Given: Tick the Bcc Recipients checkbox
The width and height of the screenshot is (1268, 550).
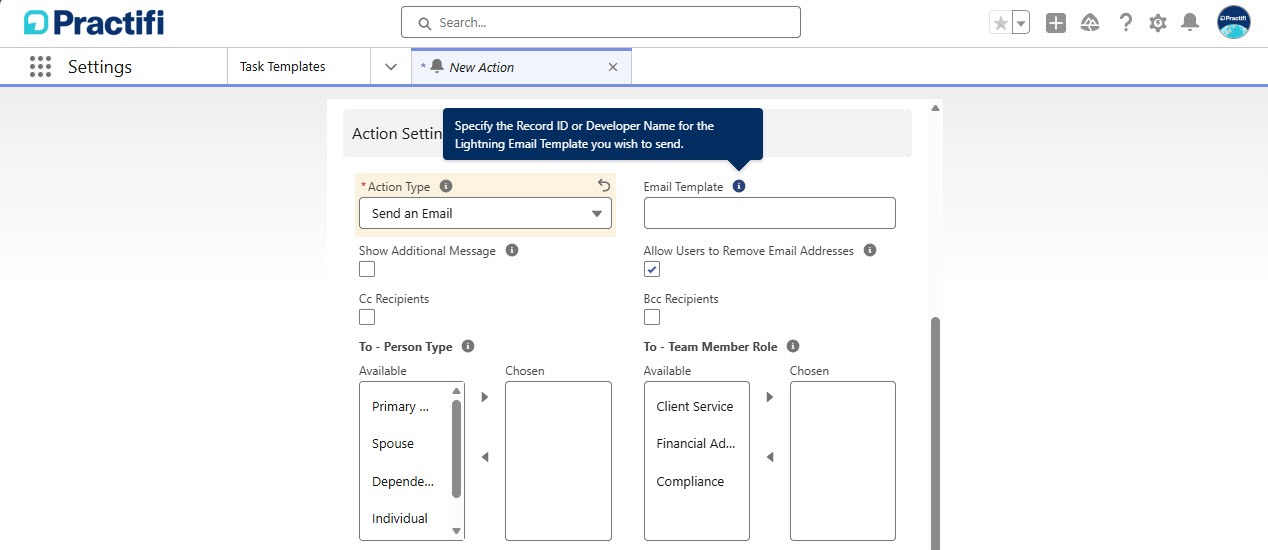Looking at the screenshot, I should (652, 317).
